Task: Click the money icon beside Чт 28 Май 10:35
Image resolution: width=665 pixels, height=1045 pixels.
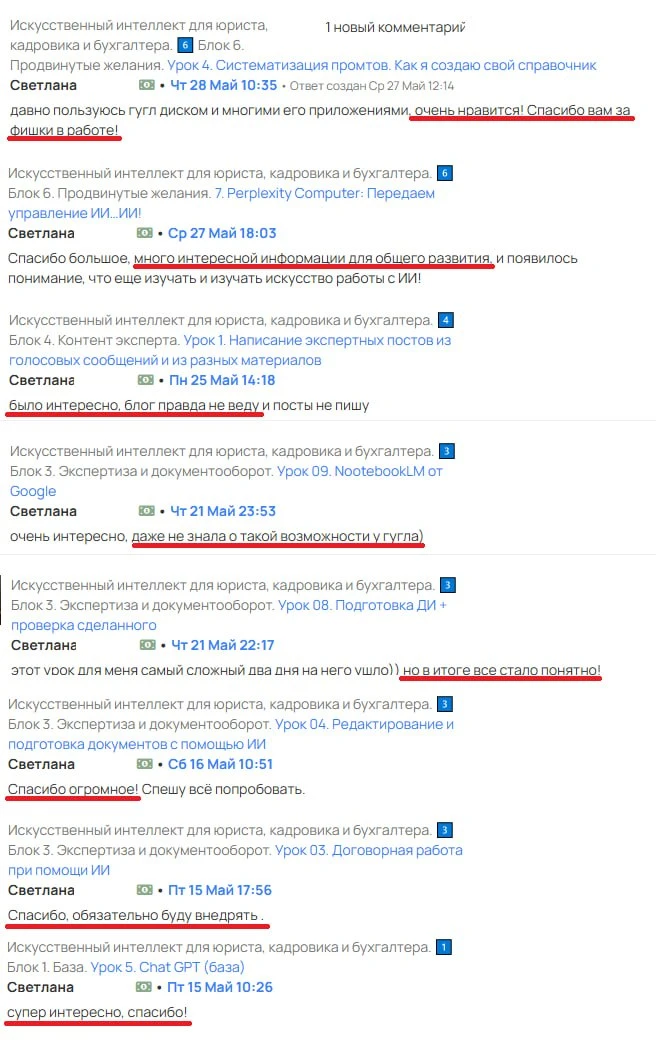Action: point(147,85)
